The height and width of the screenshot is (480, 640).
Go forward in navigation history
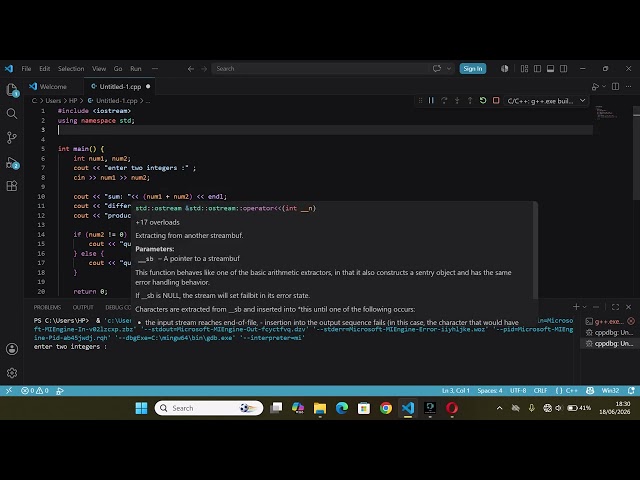pos(204,69)
